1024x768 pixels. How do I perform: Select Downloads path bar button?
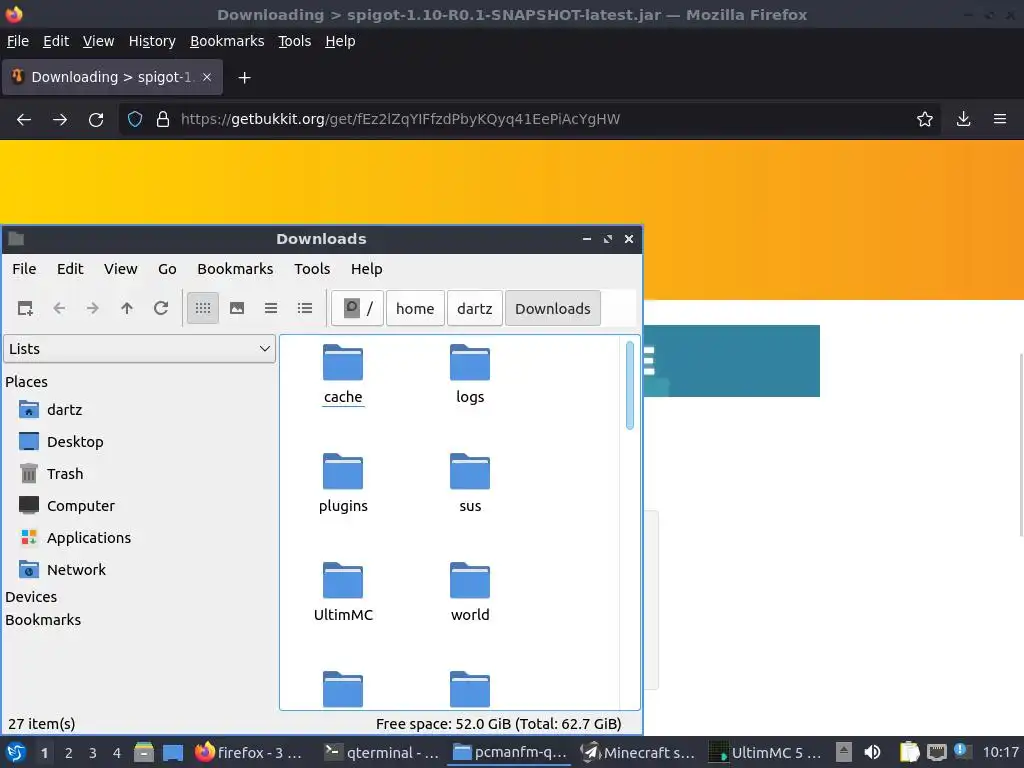click(552, 308)
